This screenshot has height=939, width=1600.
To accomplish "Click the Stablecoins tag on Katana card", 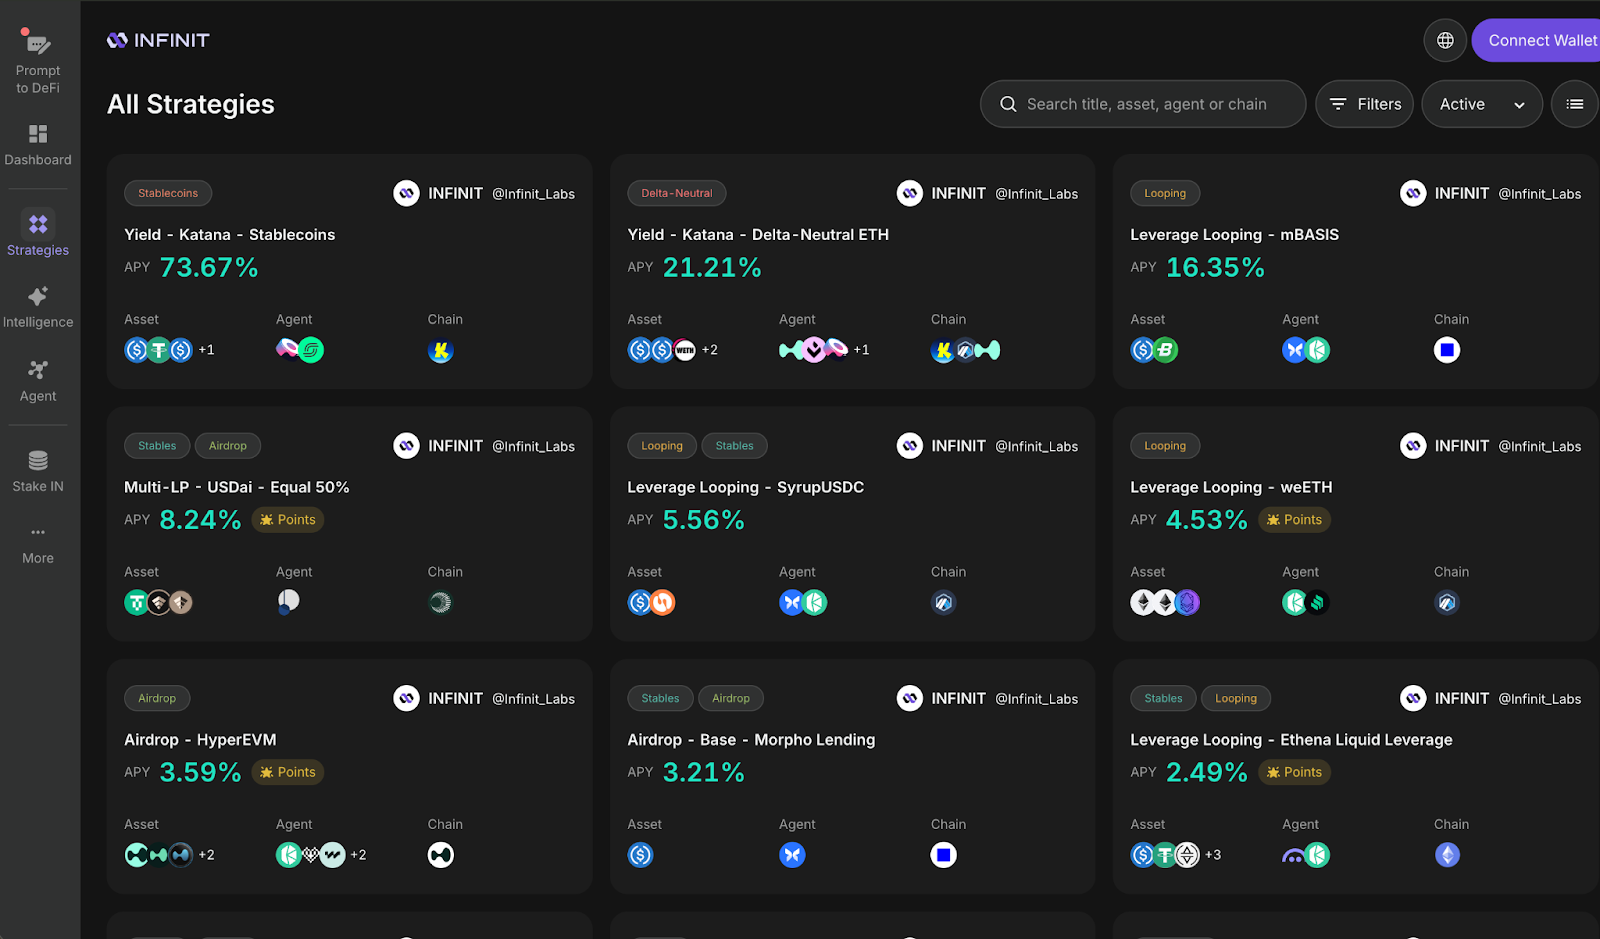I will 168,193.
